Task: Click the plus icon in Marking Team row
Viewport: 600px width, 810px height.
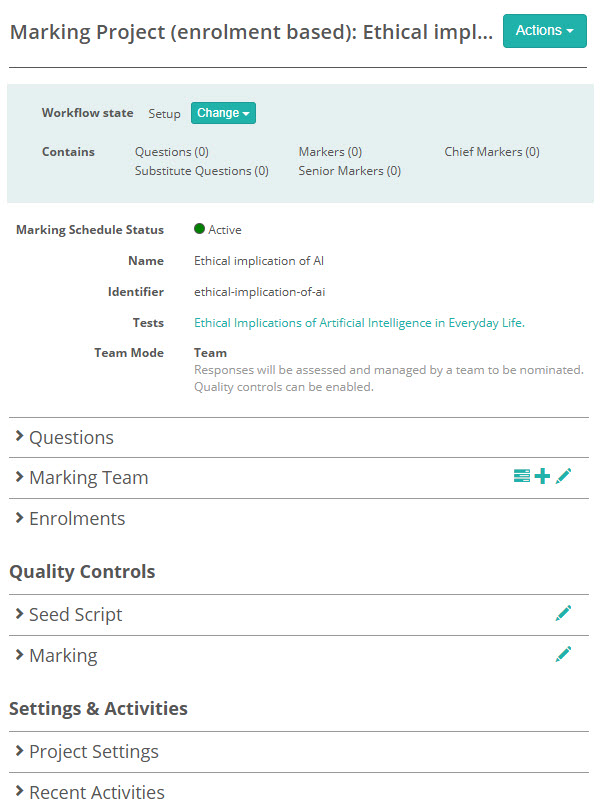Action: pyautogui.click(x=542, y=477)
